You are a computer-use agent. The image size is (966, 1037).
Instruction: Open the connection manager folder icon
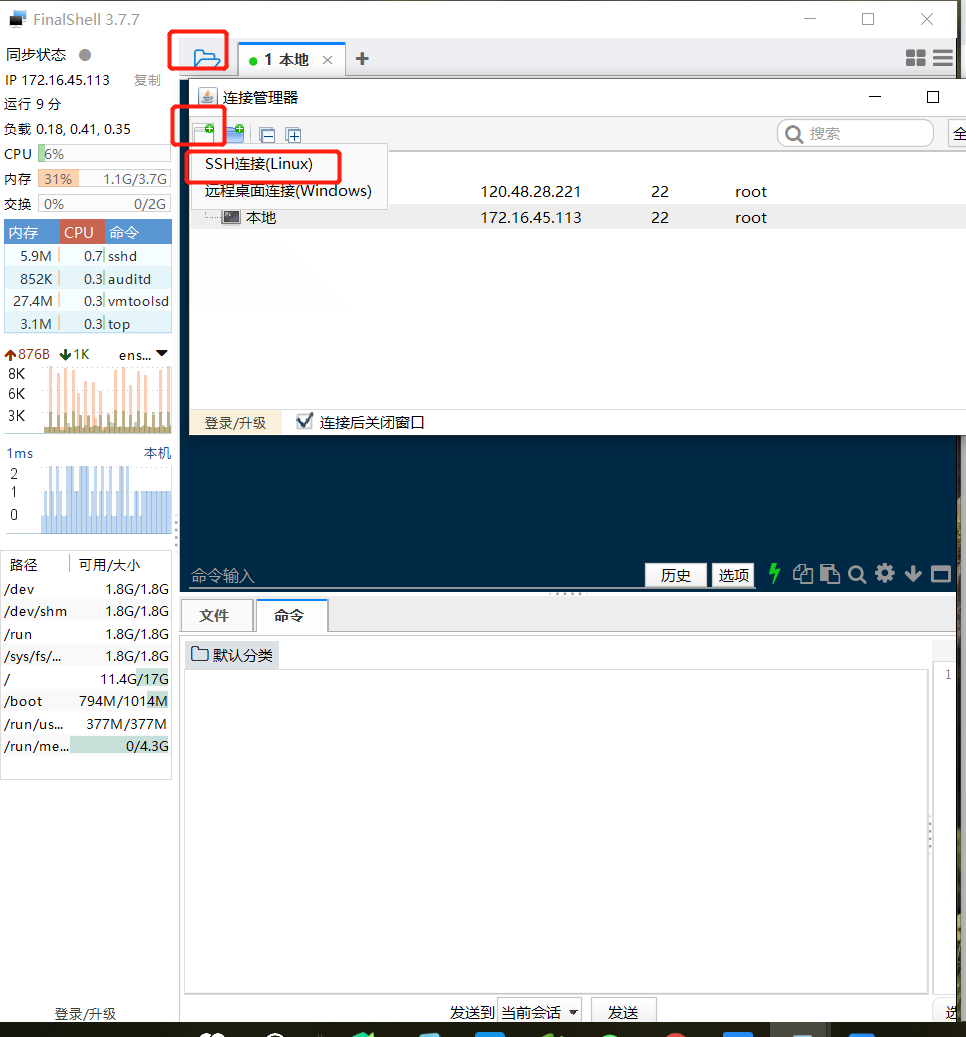206,58
